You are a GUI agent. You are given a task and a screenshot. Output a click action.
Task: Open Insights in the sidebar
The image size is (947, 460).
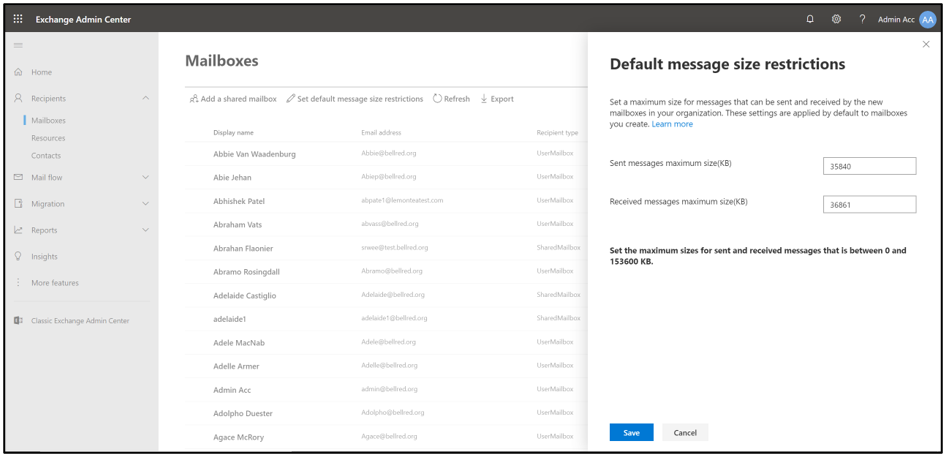pyautogui.click(x=45, y=257)
